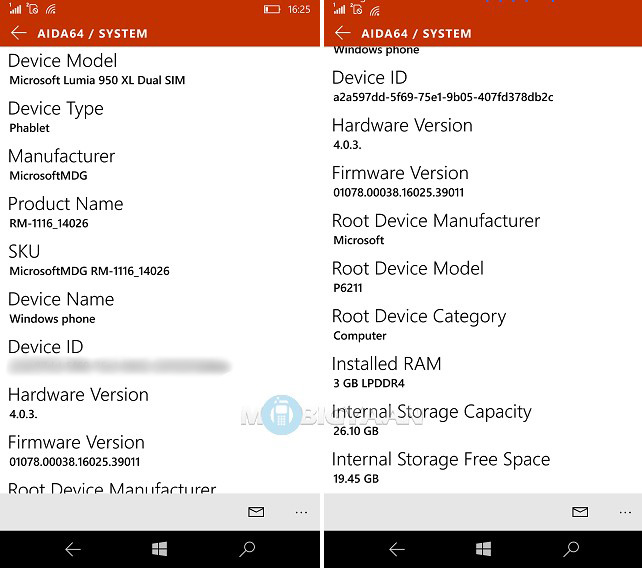Select the Root Device Category heading
This screenshot has width=642, height=568.
419,317
